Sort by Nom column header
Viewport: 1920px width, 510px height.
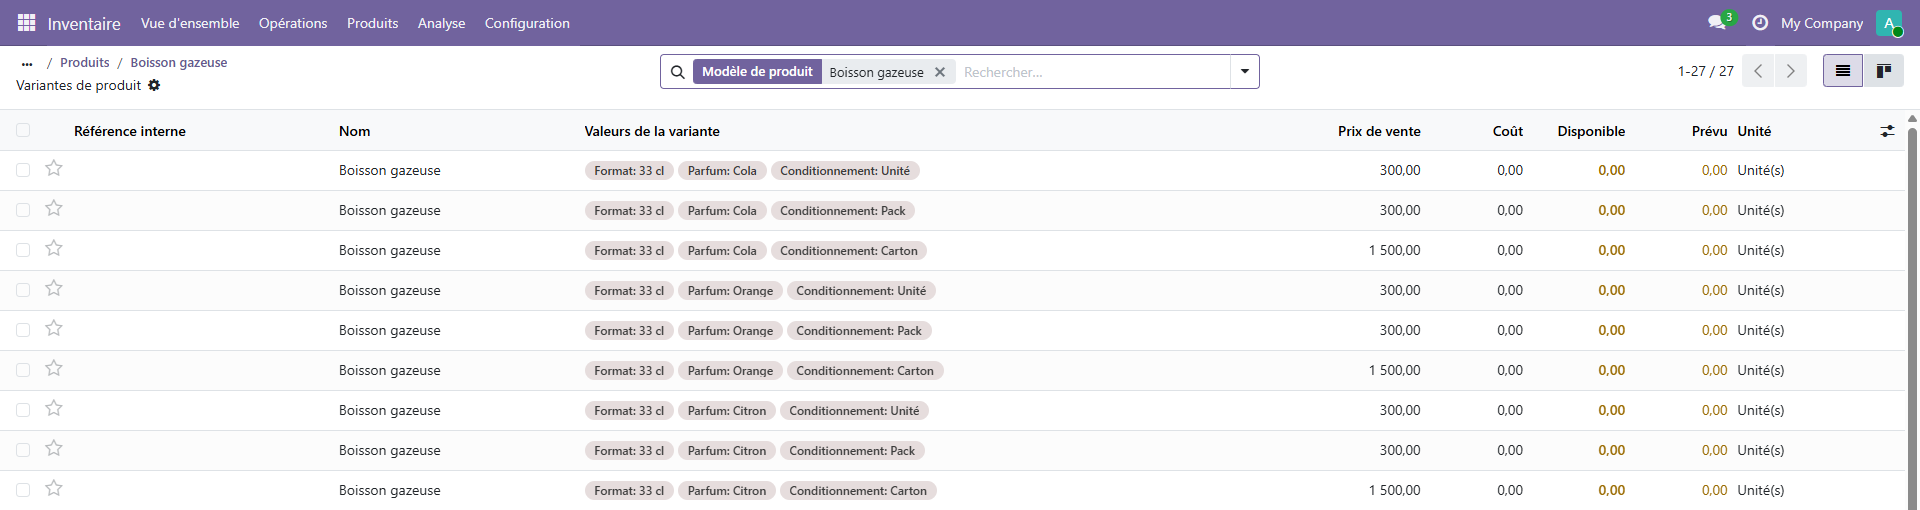click(355, 131)
